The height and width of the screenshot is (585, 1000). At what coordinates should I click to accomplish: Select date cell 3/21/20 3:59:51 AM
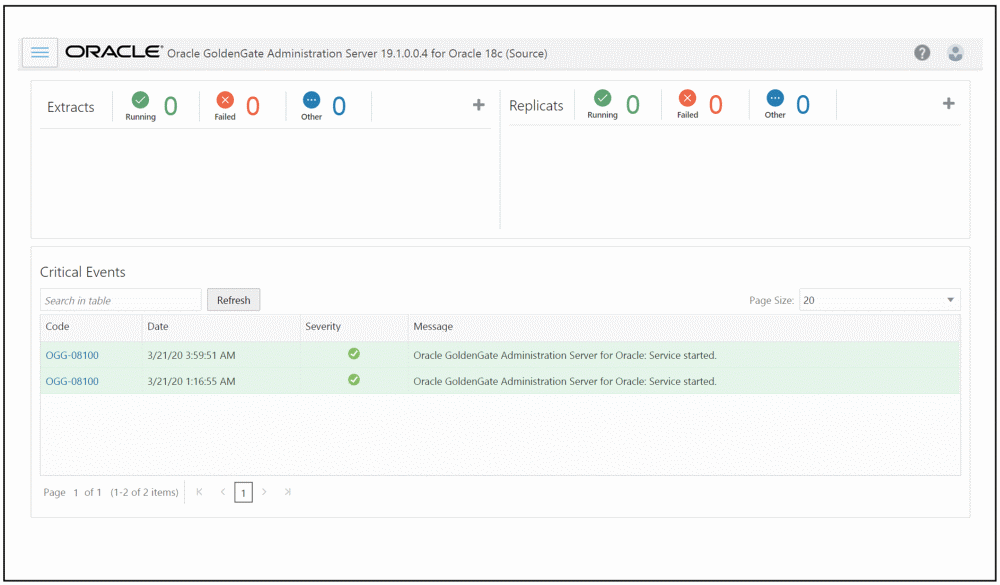pos(191,355)
